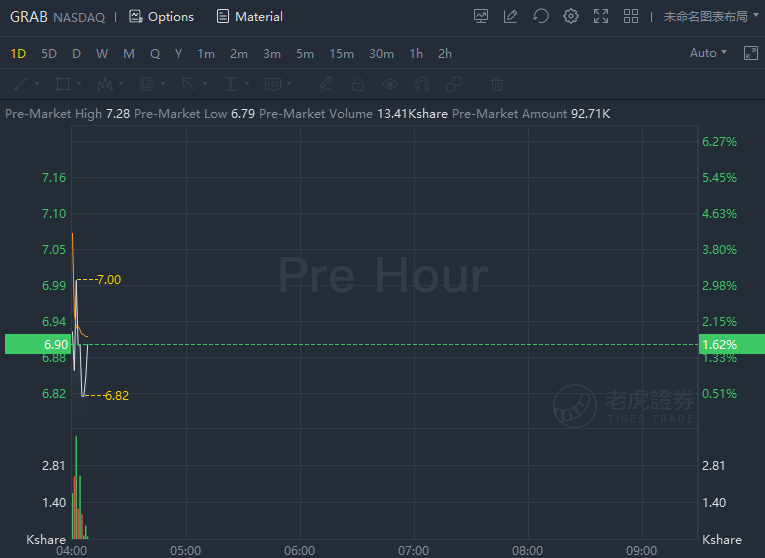Open chart settings gear icon

coord(571,16)
